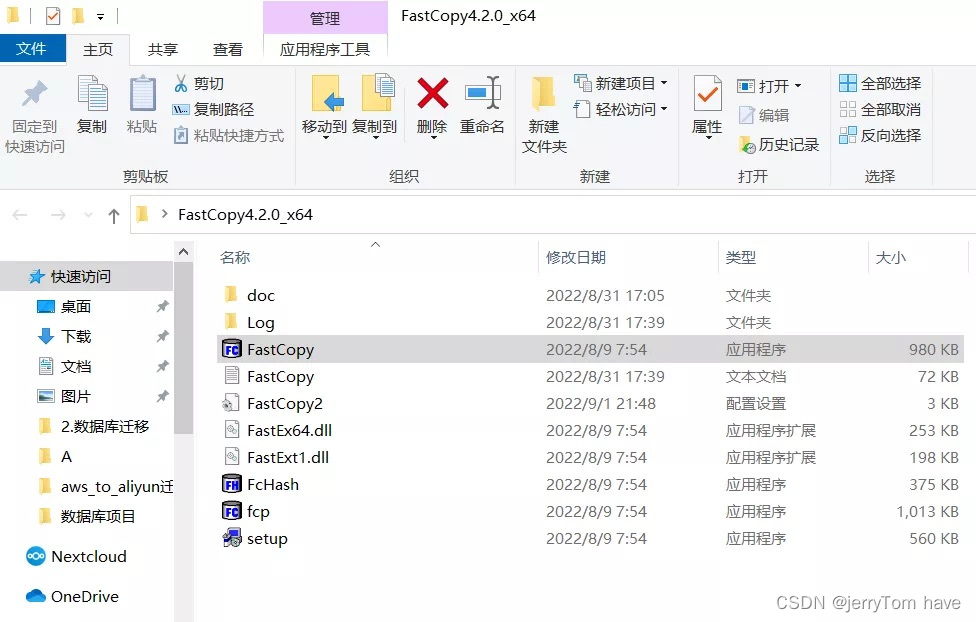This screenshot has height=622, width=976.
Task: Click the 粘贴快捷方式 button
Action: tap(228, 136)
